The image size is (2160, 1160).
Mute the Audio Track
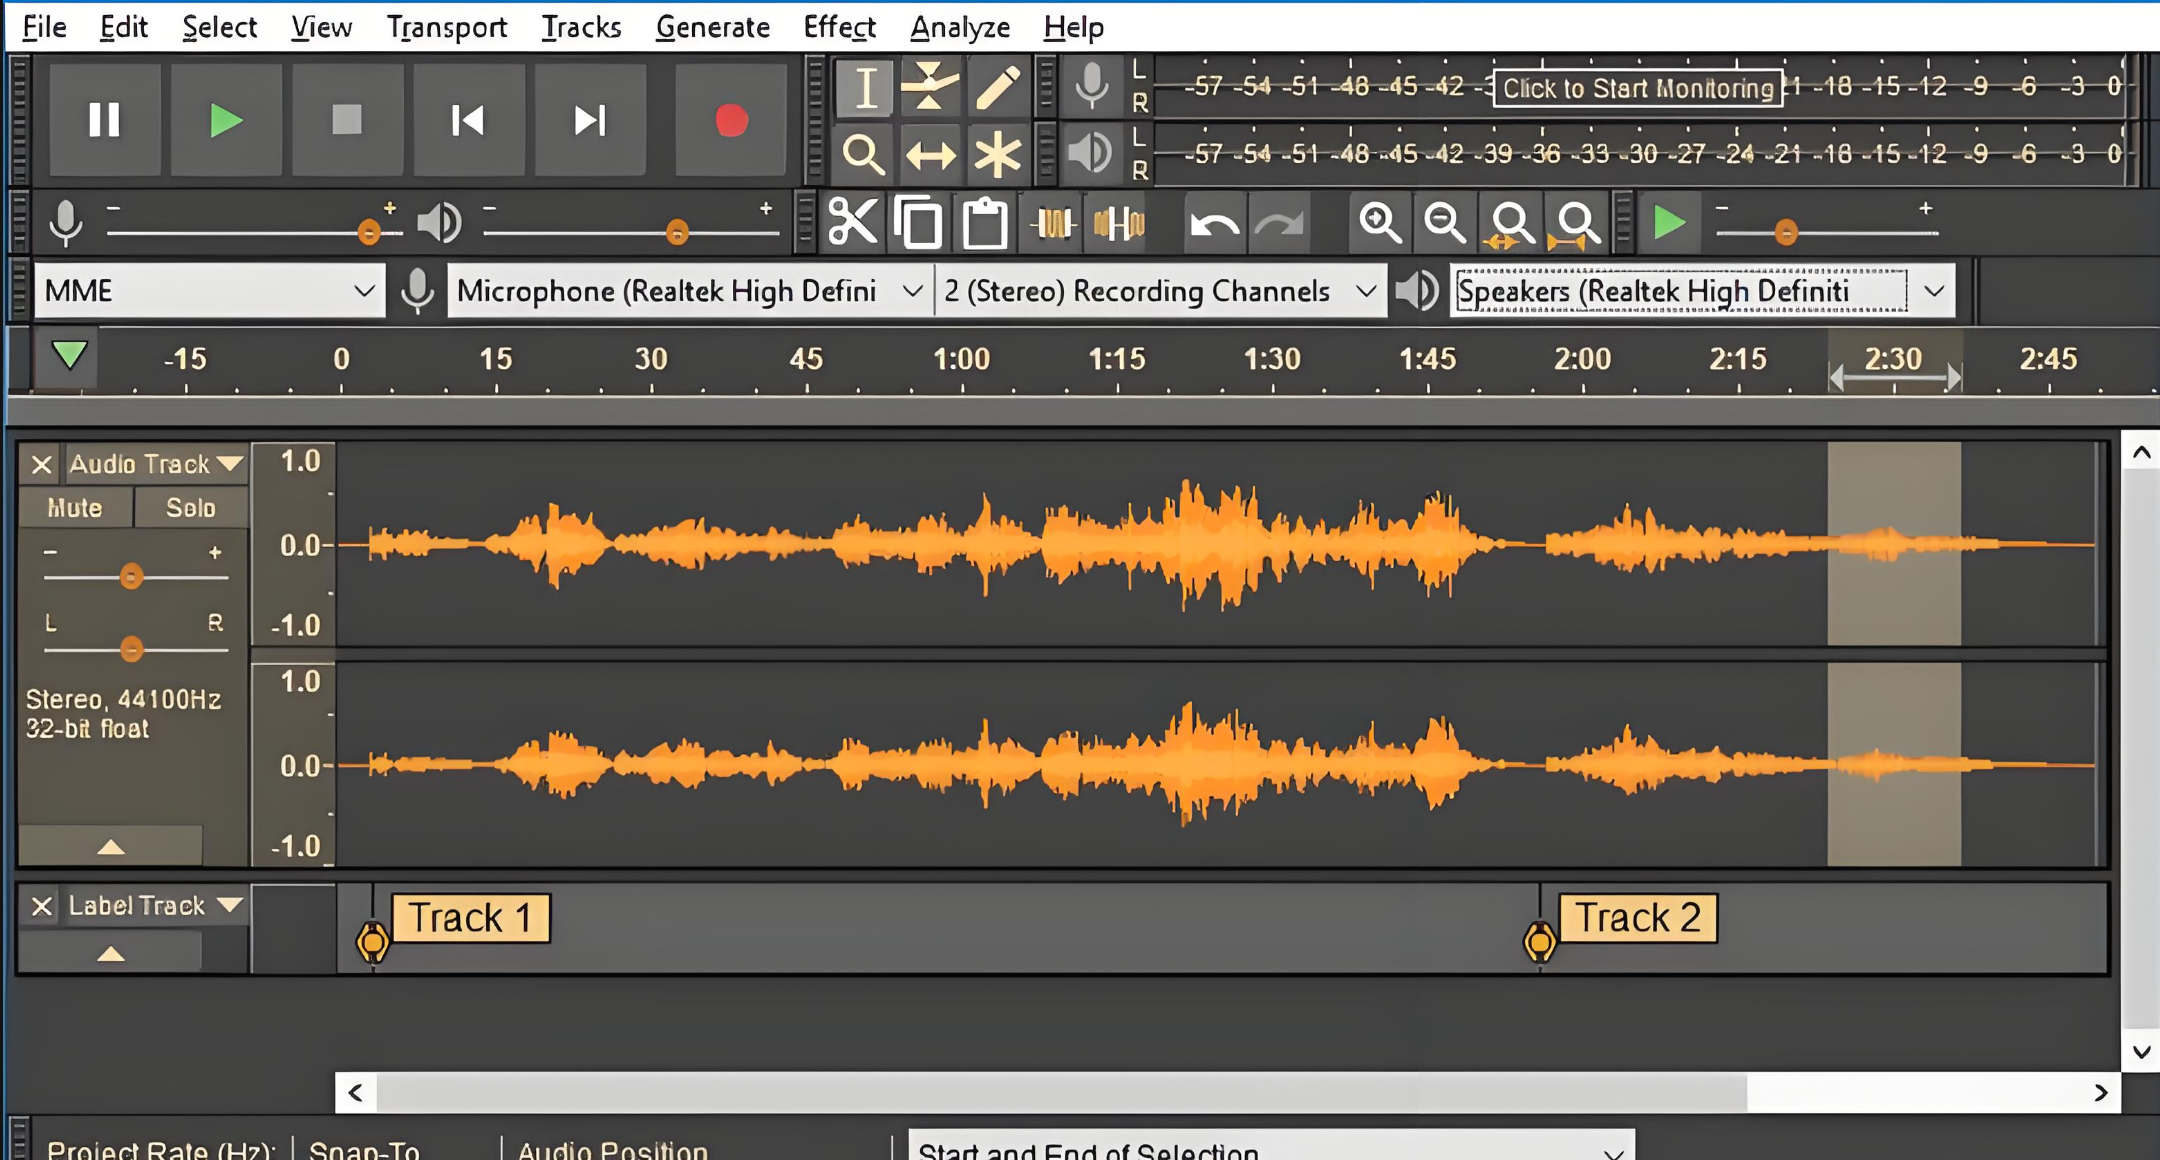pyautogui.click(x=75, y=508)
